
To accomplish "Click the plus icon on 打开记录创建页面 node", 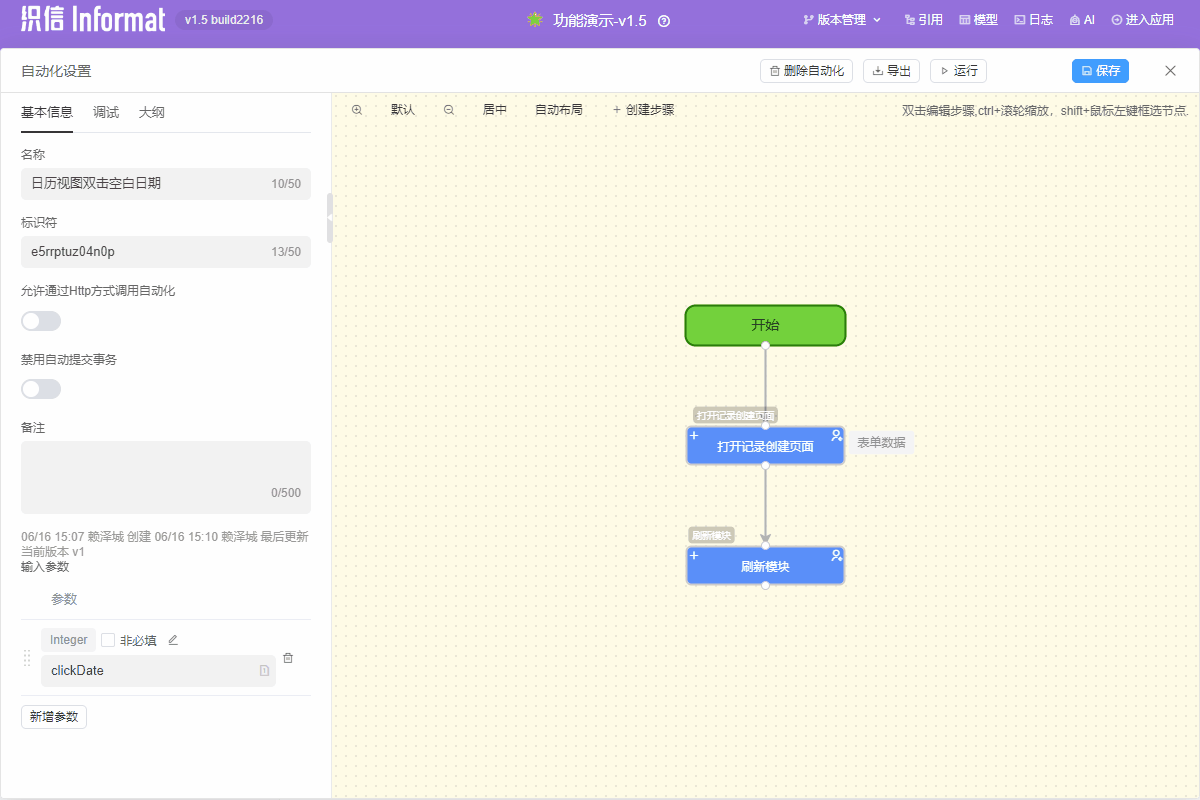I will point(694,436).
